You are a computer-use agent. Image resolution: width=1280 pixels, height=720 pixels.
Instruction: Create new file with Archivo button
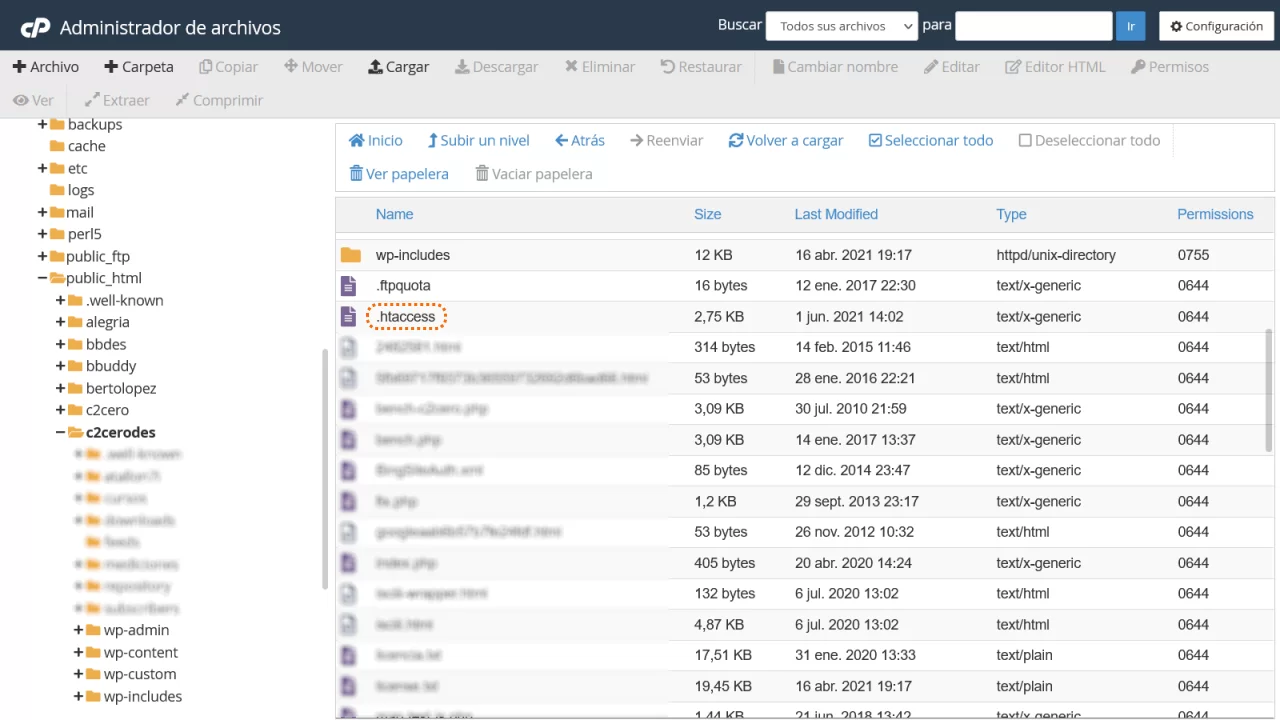coord(46,67)
